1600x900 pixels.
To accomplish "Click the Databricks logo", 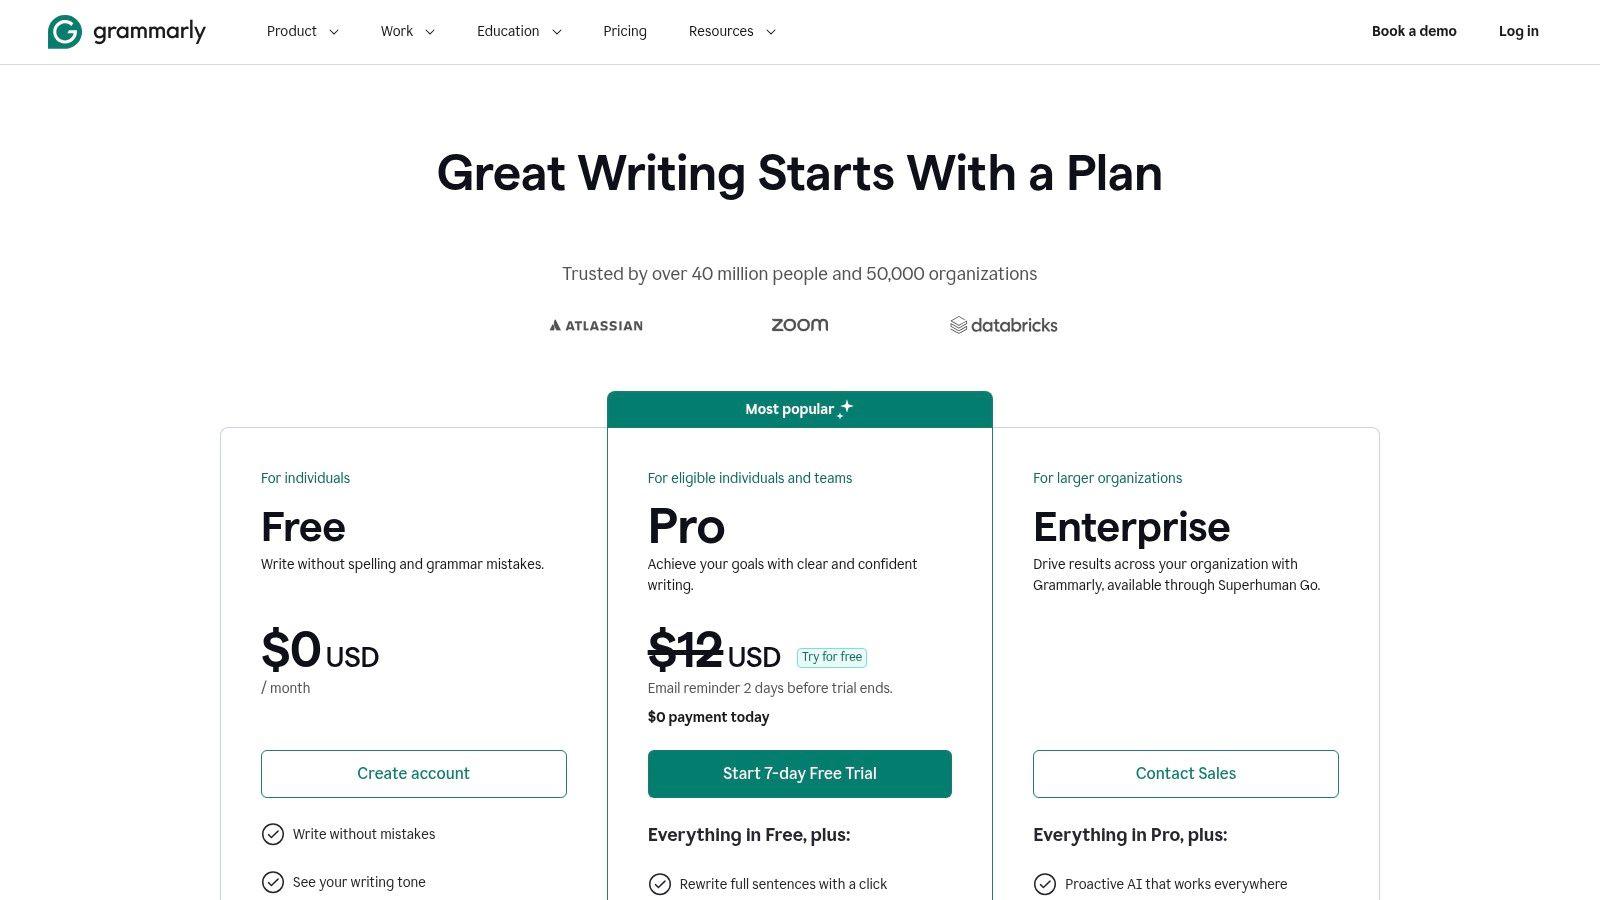I will coord(1004,325).
